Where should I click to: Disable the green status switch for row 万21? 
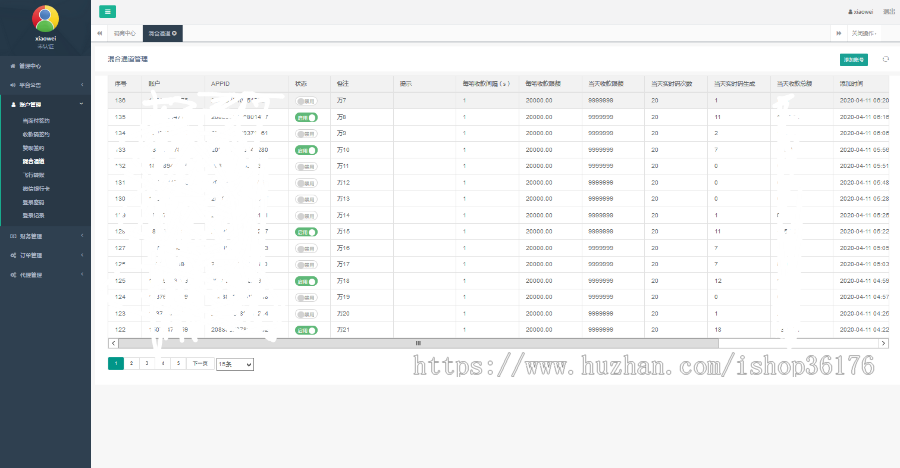click(306, 330)
